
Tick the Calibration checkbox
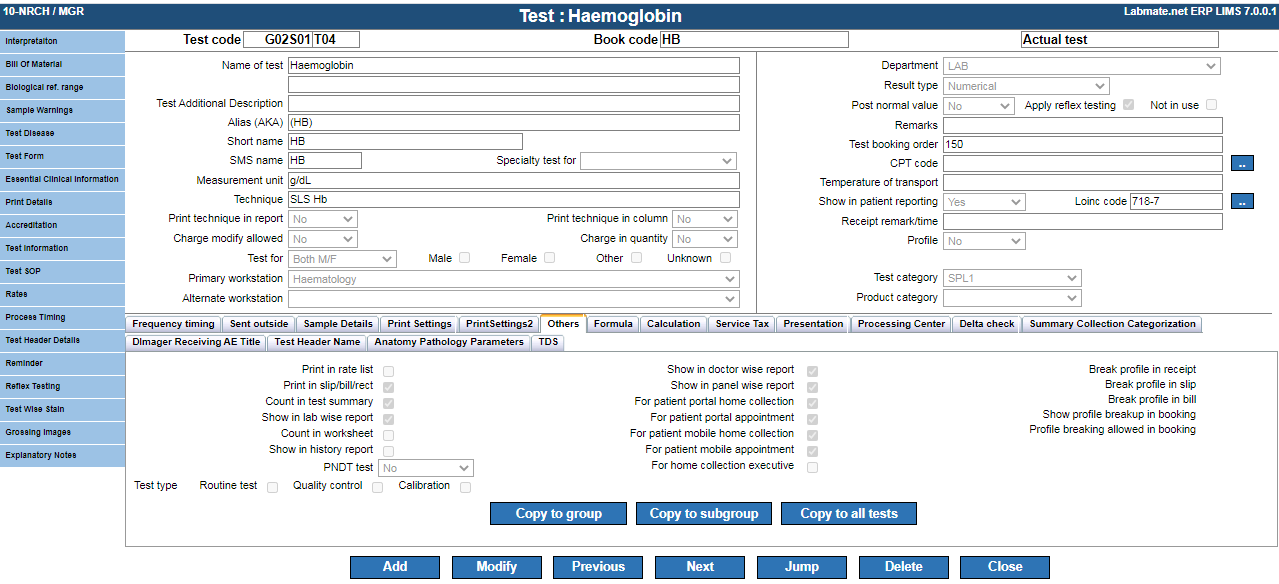coord(465,487)
